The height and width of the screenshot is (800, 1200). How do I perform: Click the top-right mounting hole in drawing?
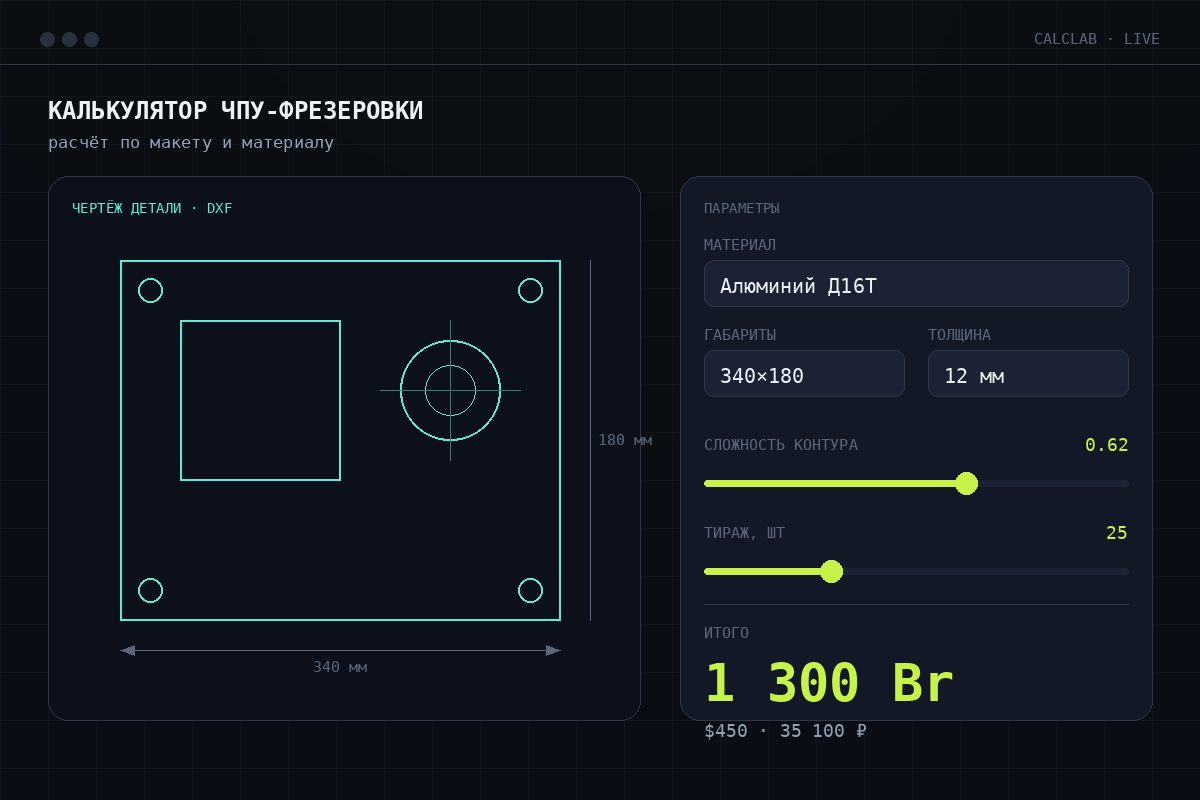point(530,290)
